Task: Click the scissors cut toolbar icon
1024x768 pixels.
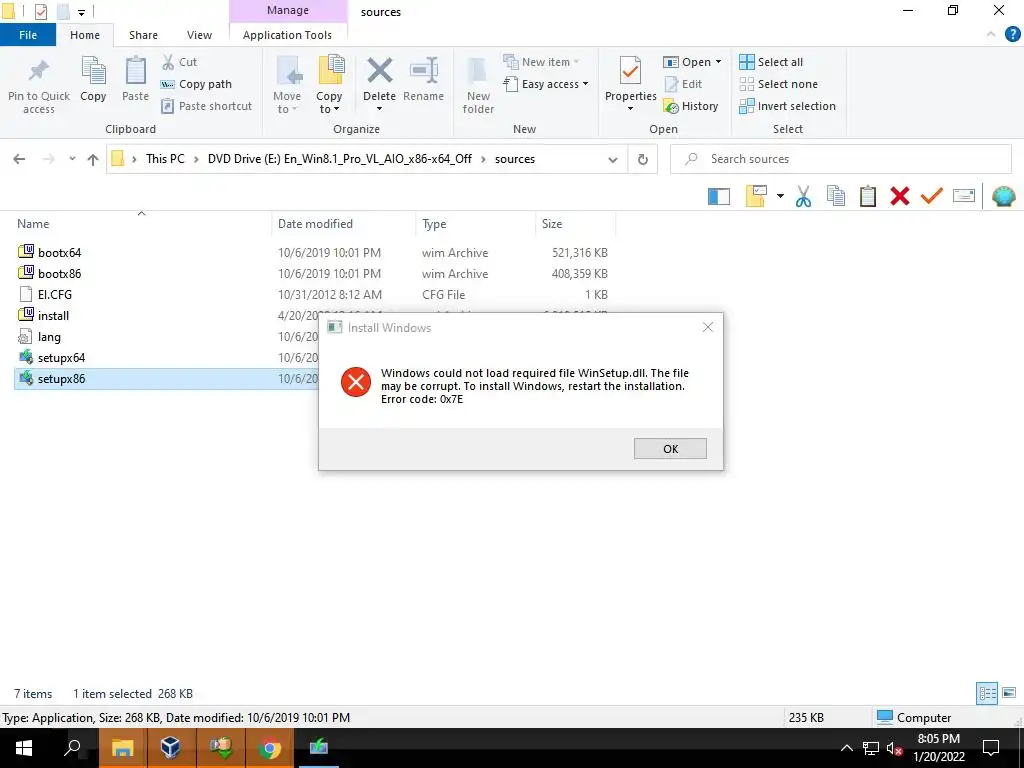Action: (x=803, y=196)
